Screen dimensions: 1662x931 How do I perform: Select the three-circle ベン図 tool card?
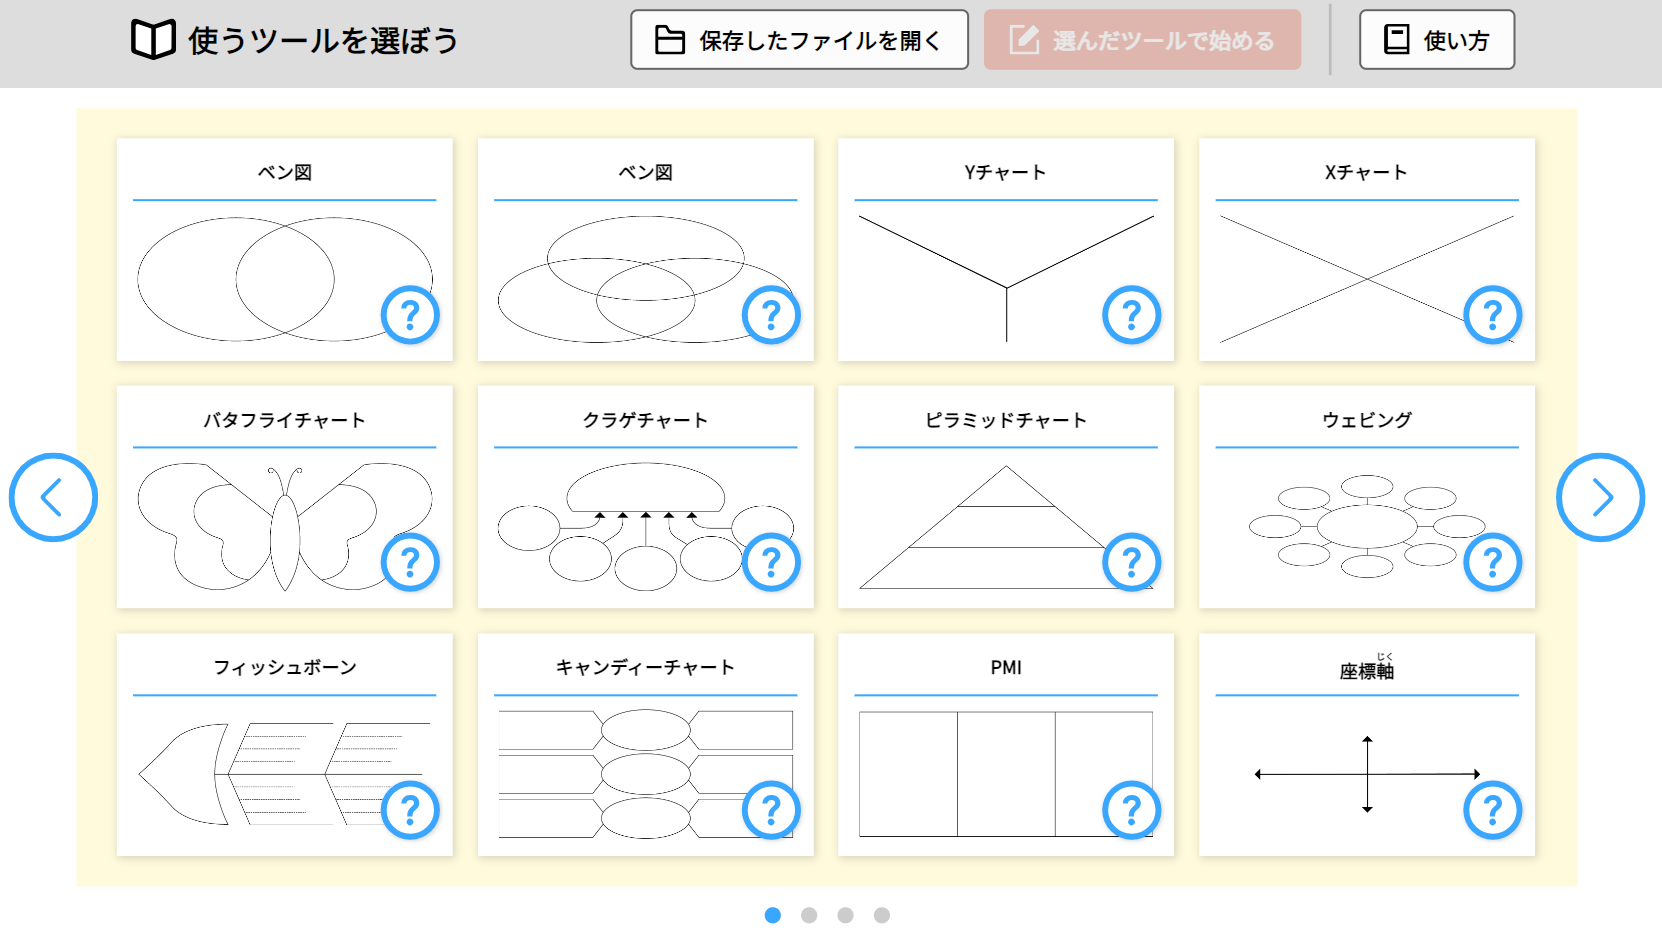pyautogui.click(x=645, y=250)
